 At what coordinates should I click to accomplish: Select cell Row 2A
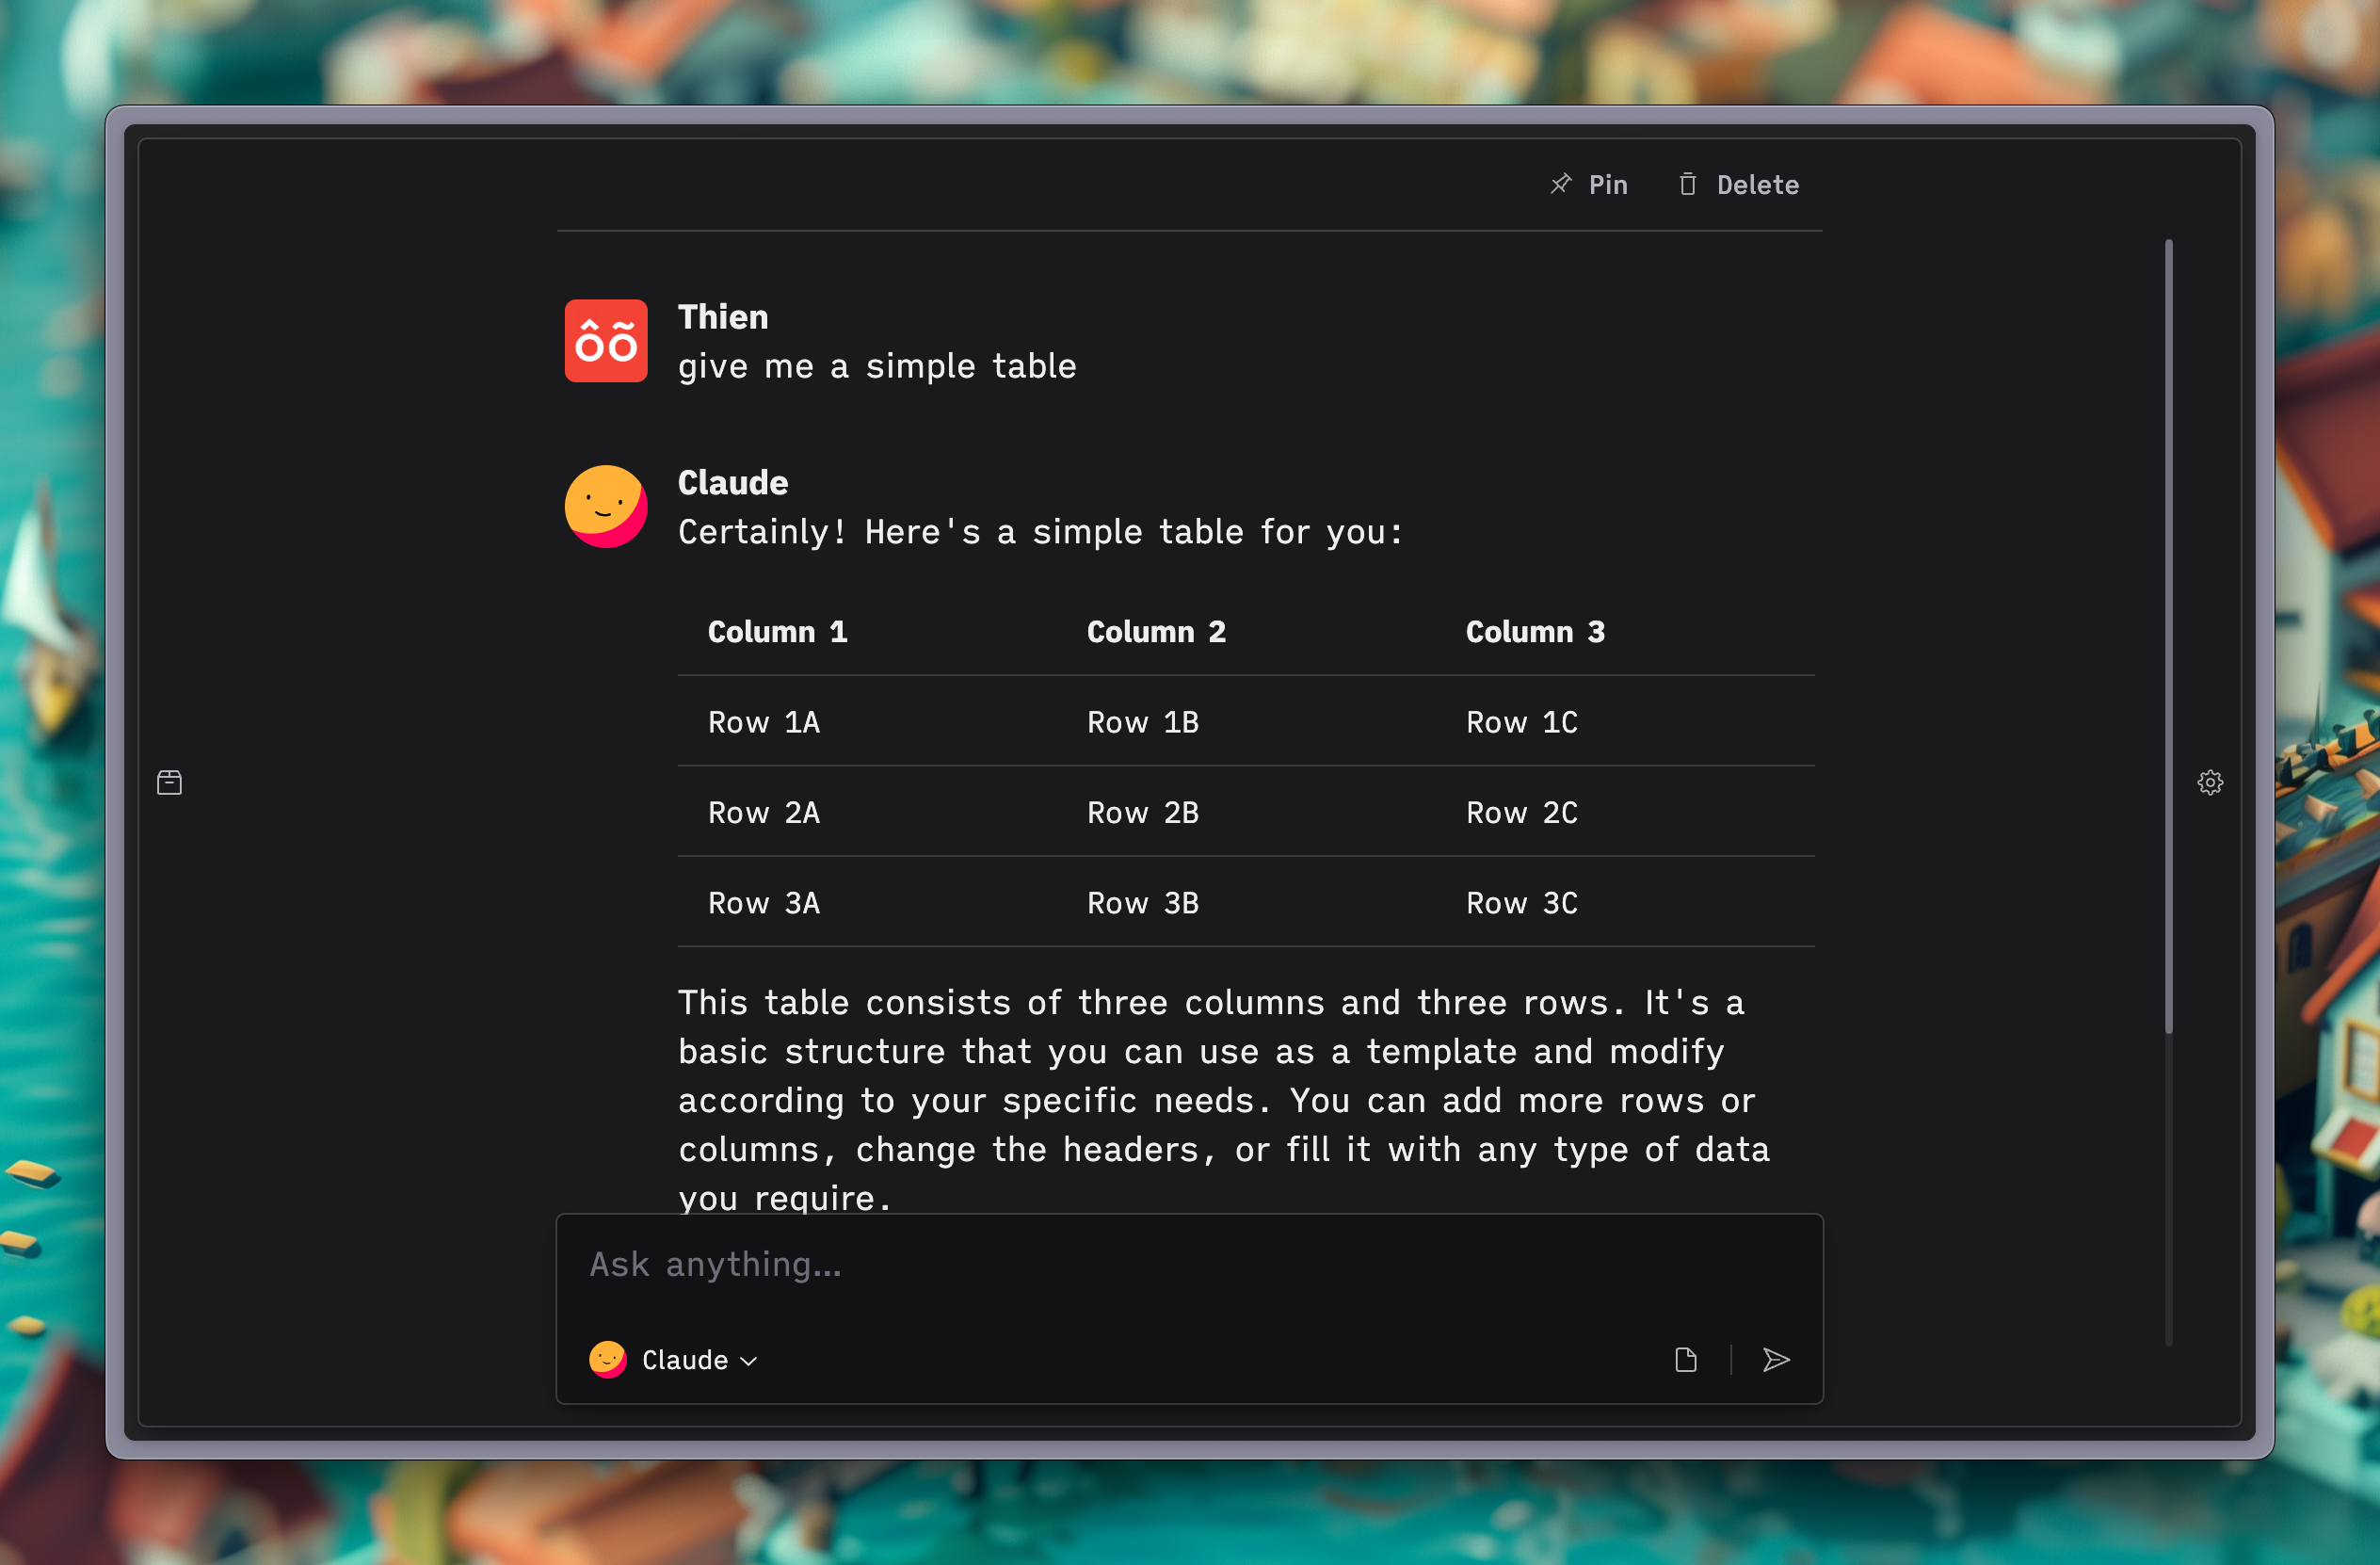pos(764,812)
